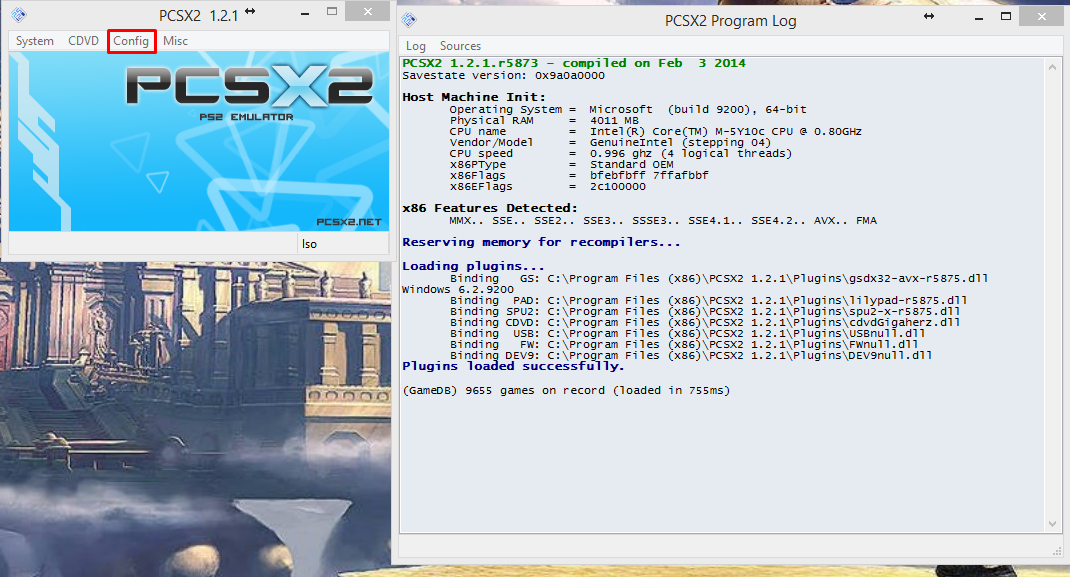Click the 'Binding SPU2:' plugin line
The height and width of the screenshot is (577, 1070).
tap(704, 311)
